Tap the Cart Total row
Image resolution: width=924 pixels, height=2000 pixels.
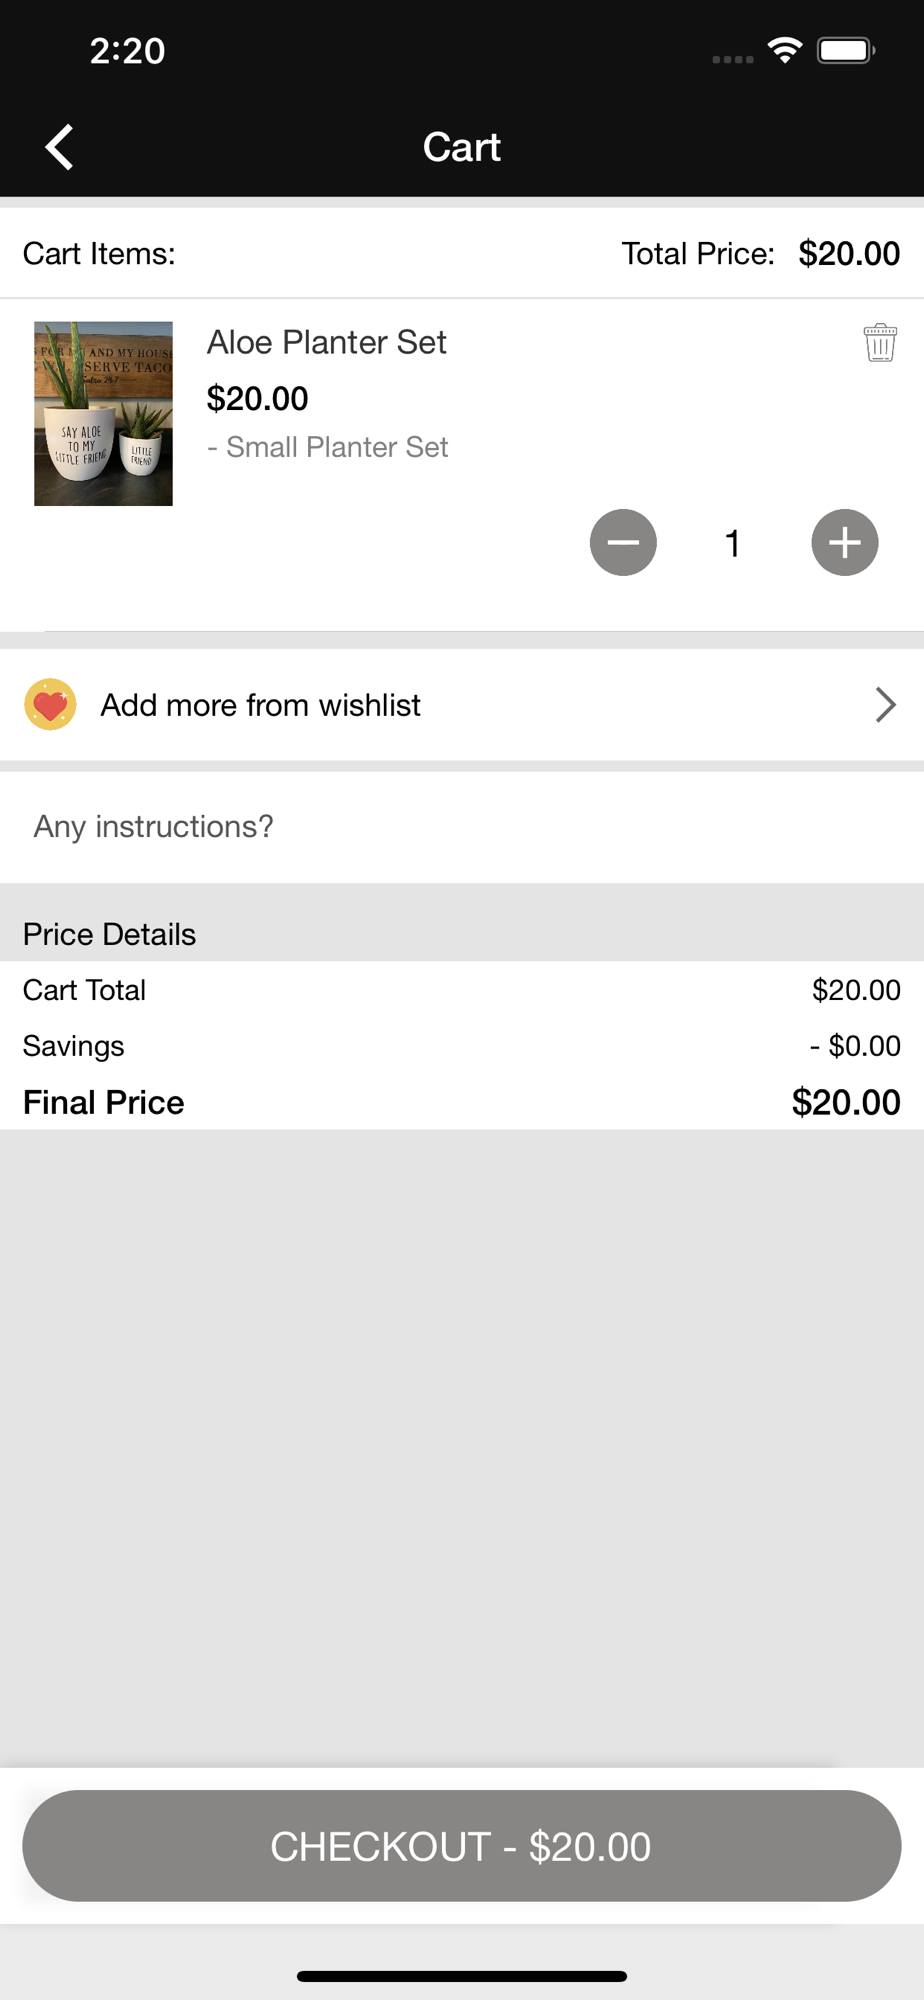460,990
